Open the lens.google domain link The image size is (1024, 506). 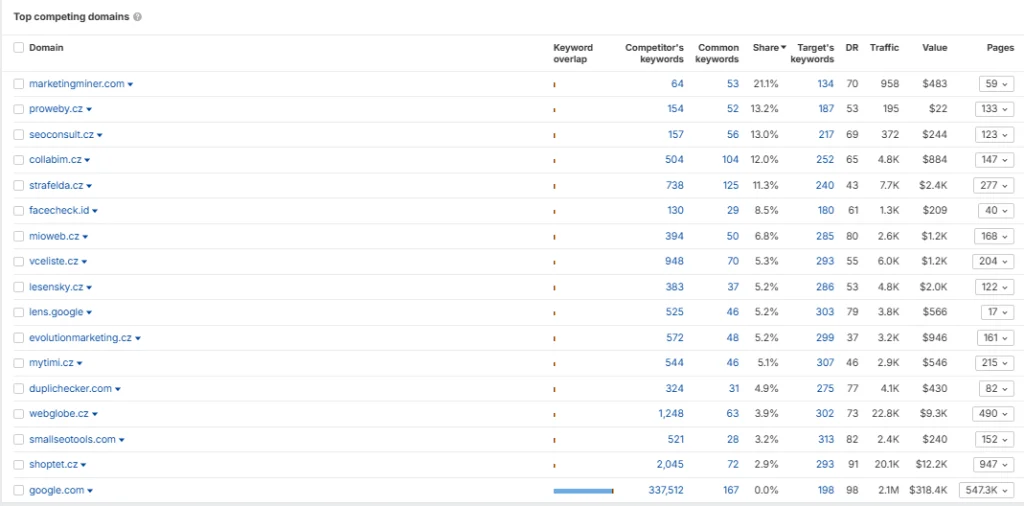pos(56,312)
